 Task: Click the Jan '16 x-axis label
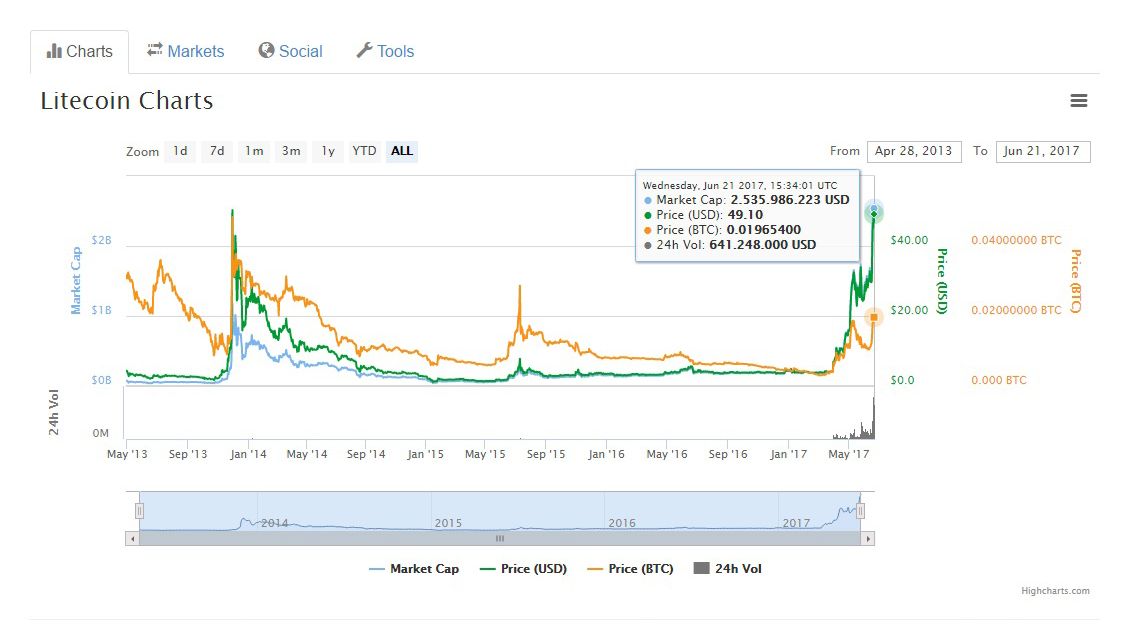pos(606,454)
